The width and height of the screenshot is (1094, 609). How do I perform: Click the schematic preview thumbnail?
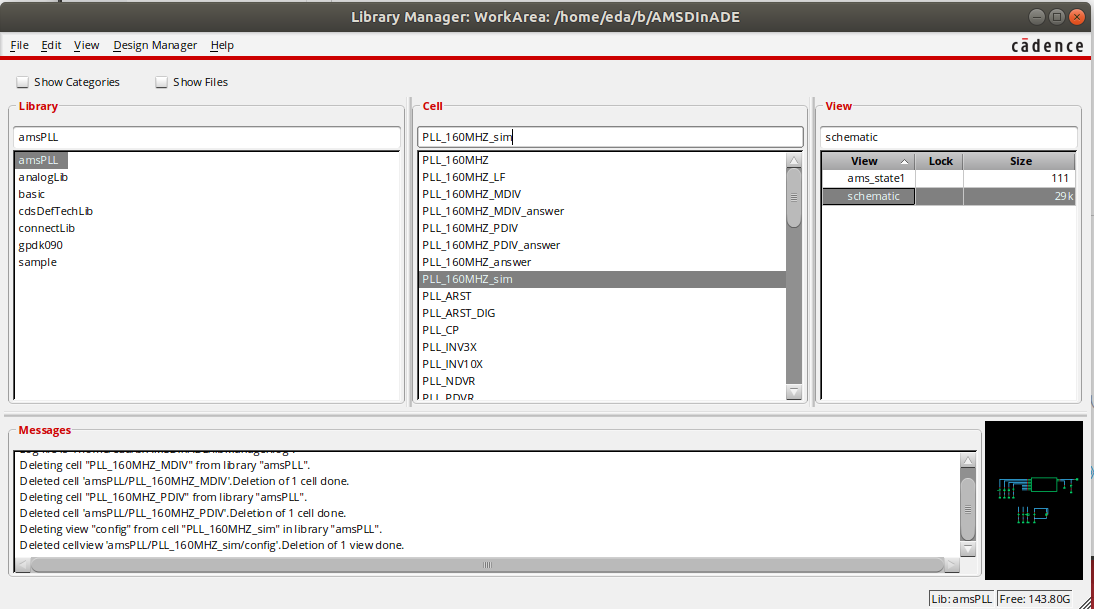point(1034,500)
